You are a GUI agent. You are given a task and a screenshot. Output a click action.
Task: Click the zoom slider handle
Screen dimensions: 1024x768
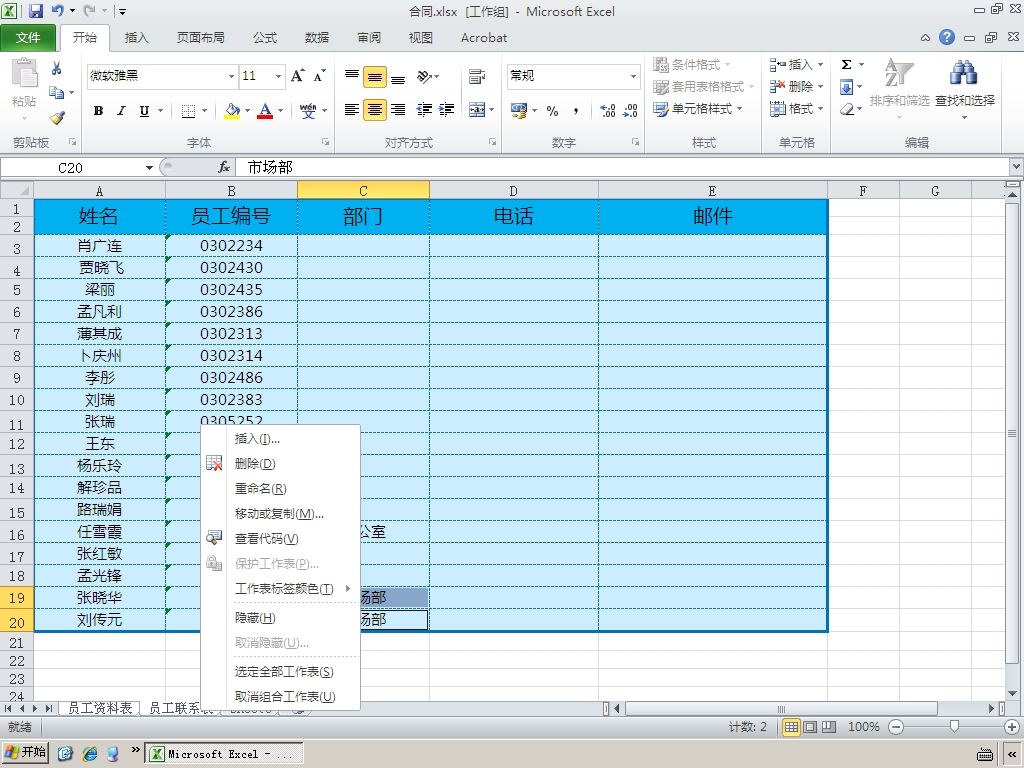[954, 726]
